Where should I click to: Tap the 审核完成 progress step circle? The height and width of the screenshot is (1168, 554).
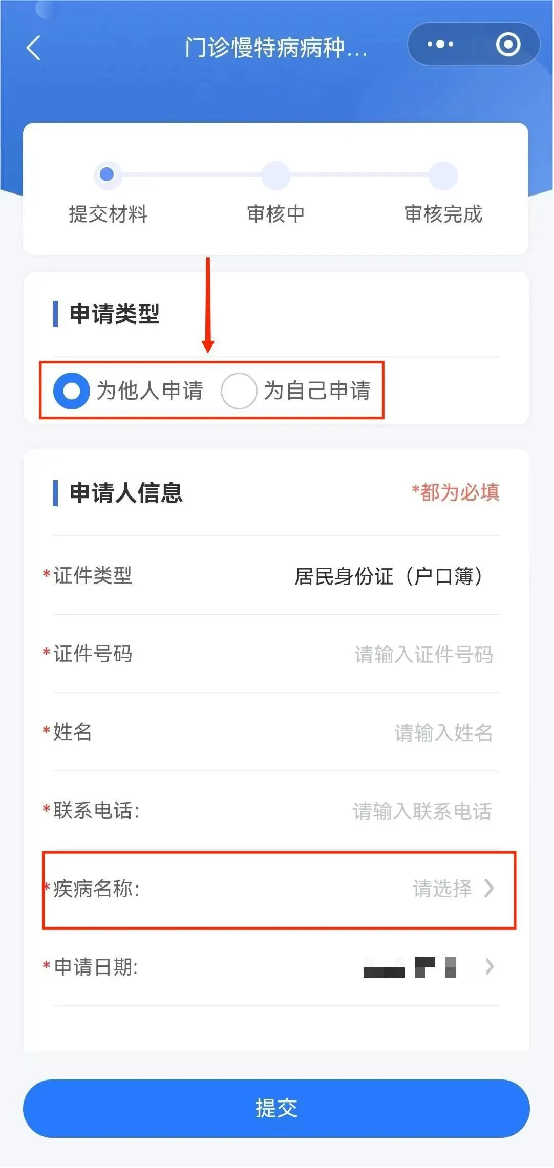(x=443, y=176)
